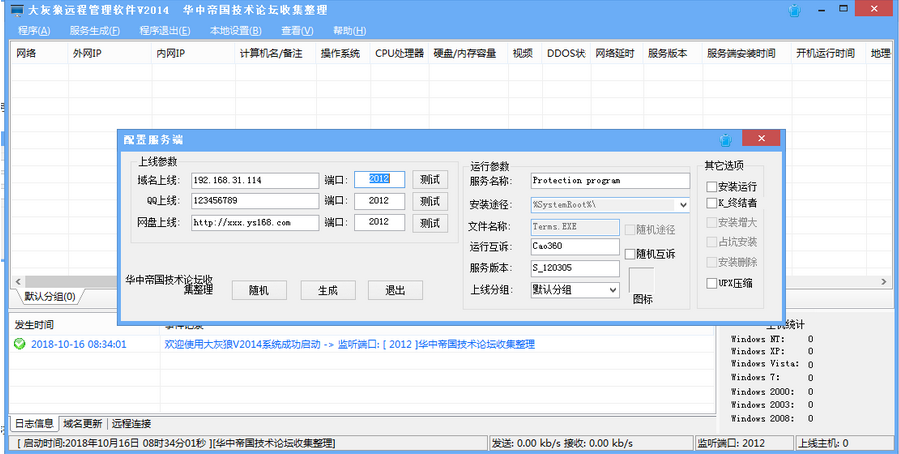Toggle the 随机途径 checkbox
The width and height of the screenshot is (899, 454).
point(630,230)
